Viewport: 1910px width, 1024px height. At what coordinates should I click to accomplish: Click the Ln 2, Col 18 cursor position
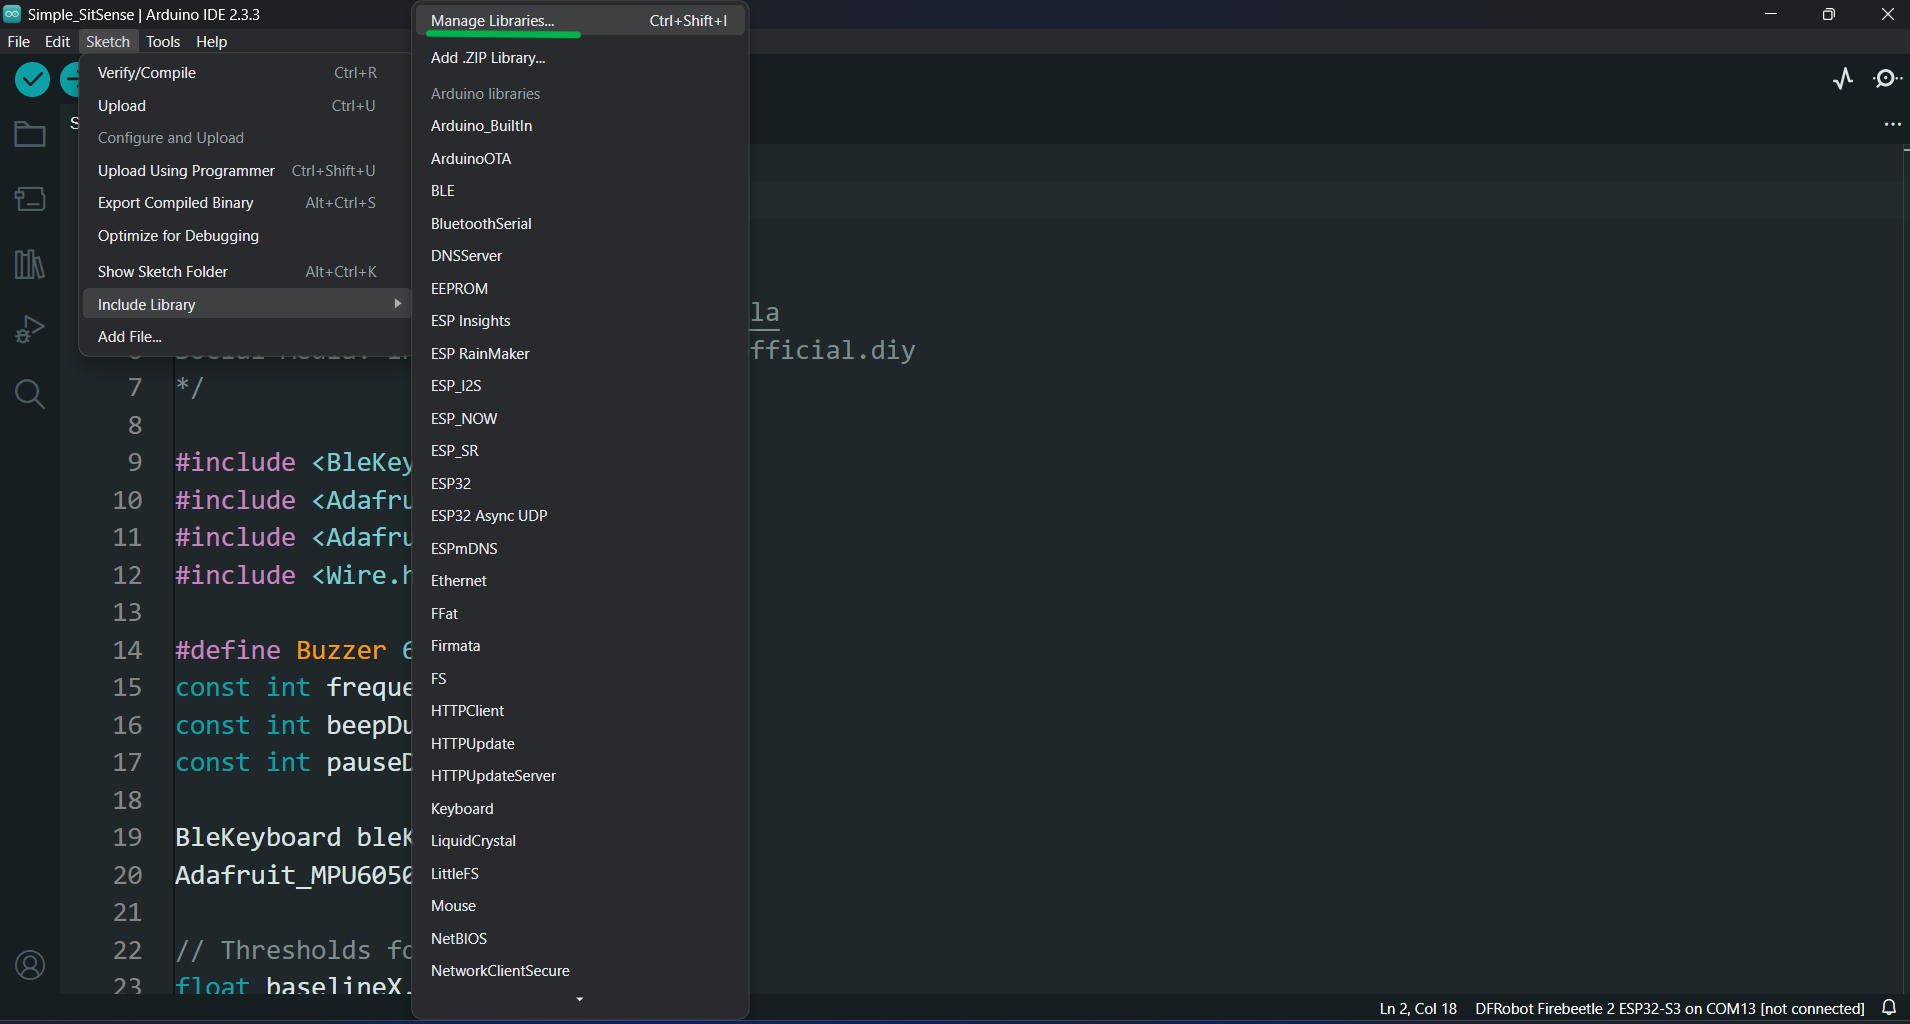[x=1418, y=1009]
